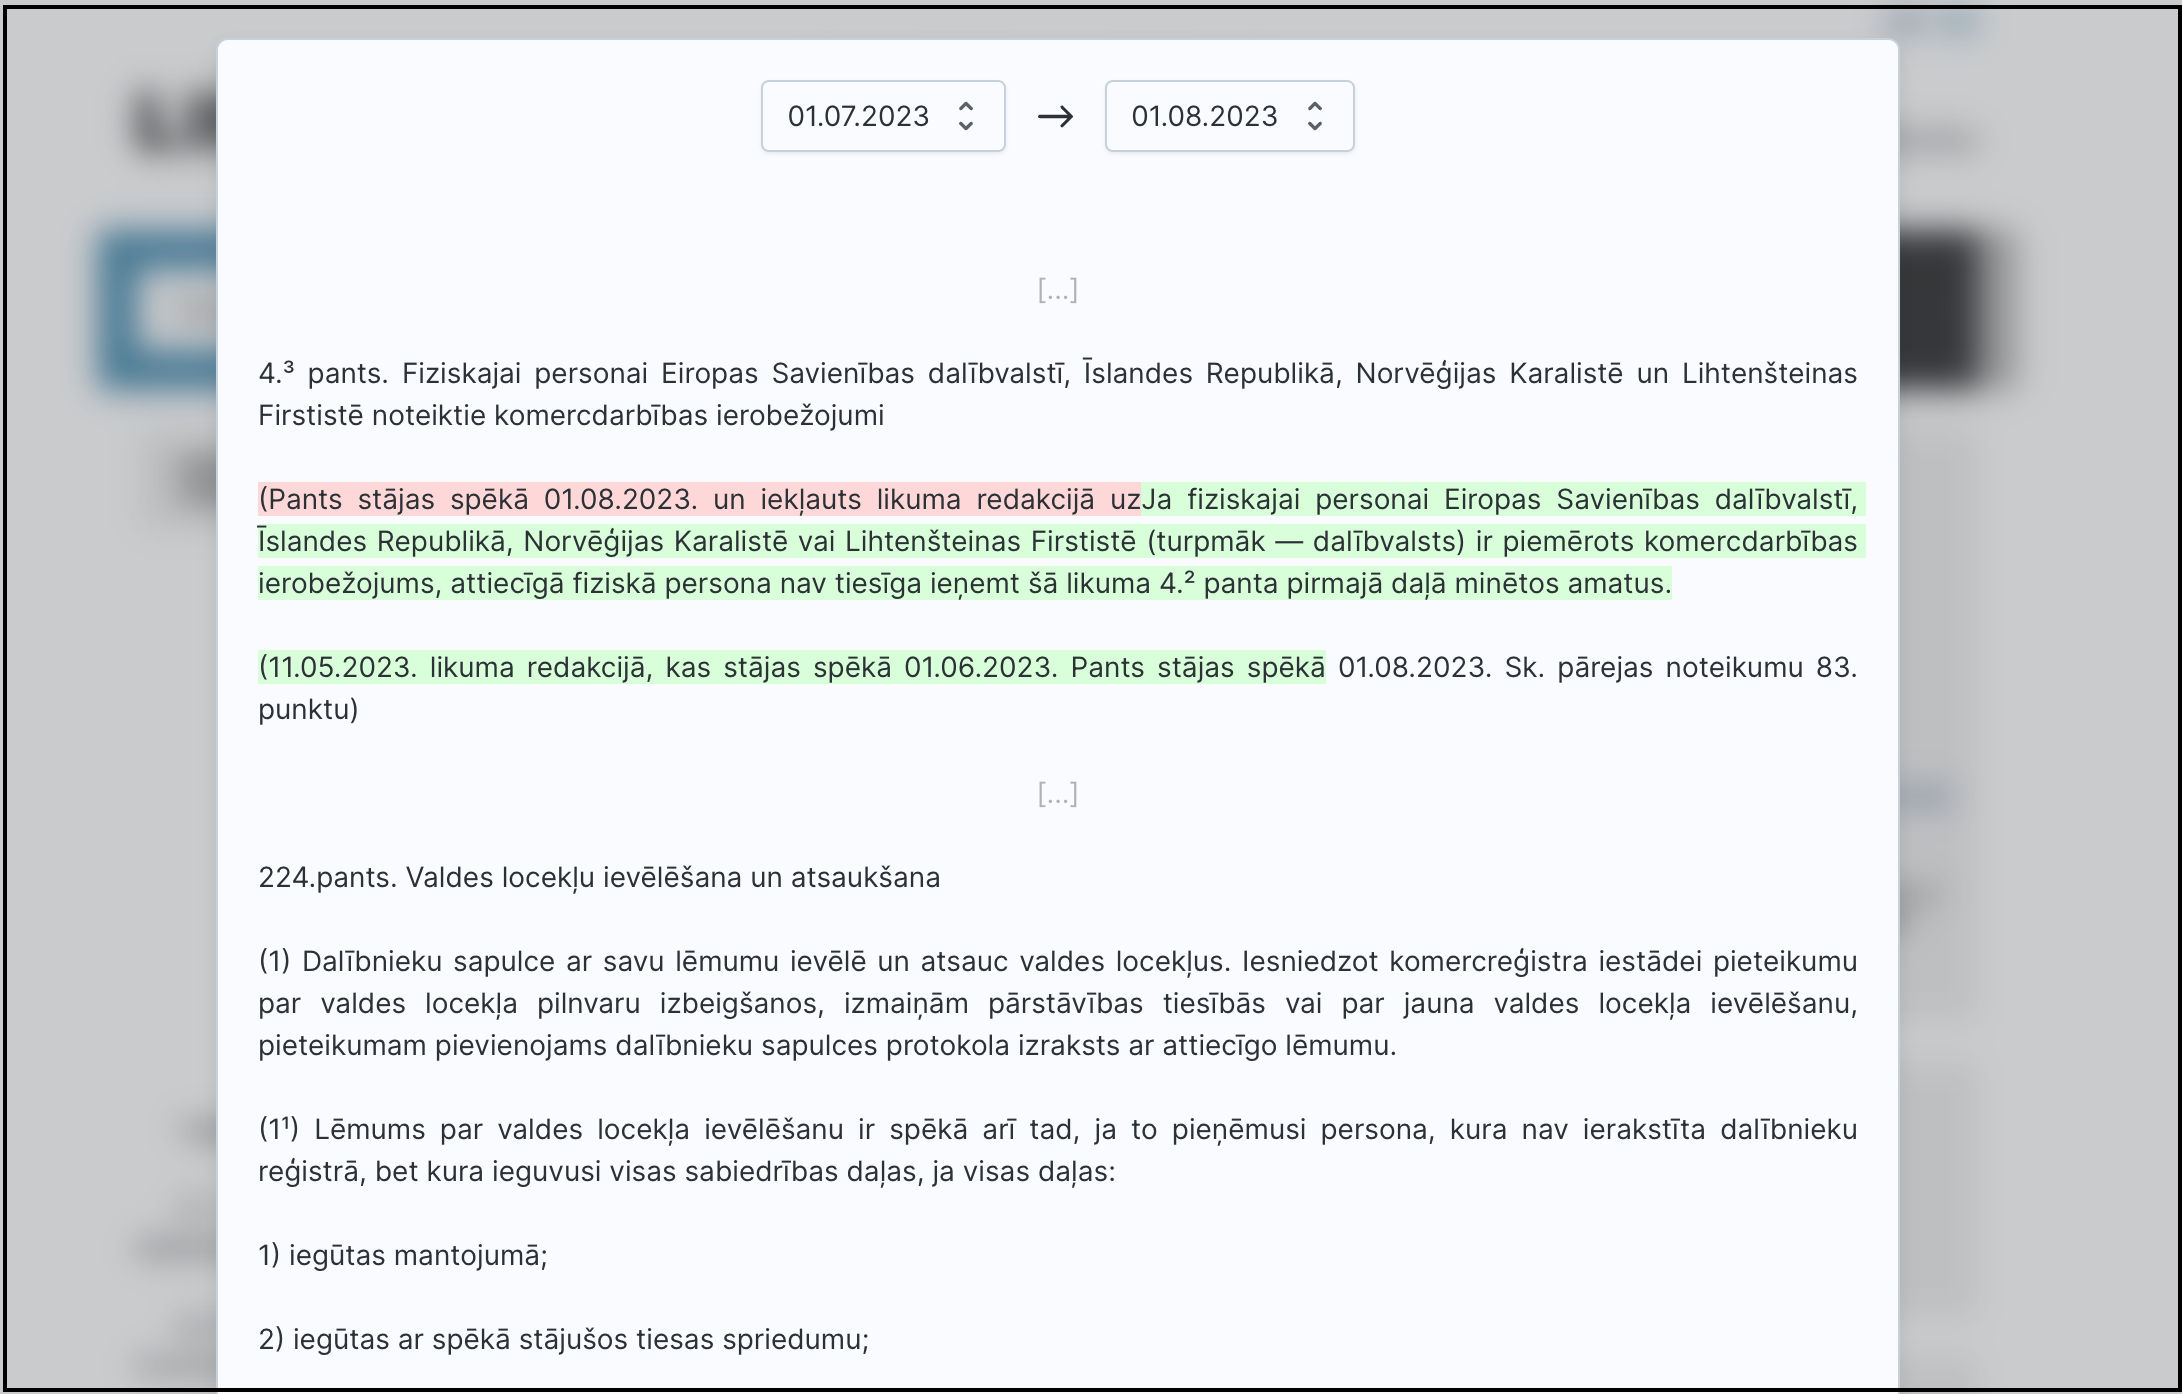Screen dimensions: 2182x1394
Task: Click paragraph (1¹) "Lēmums par valdes locekļa ievēlēšanu"
Action: tap(1057, 1150)
